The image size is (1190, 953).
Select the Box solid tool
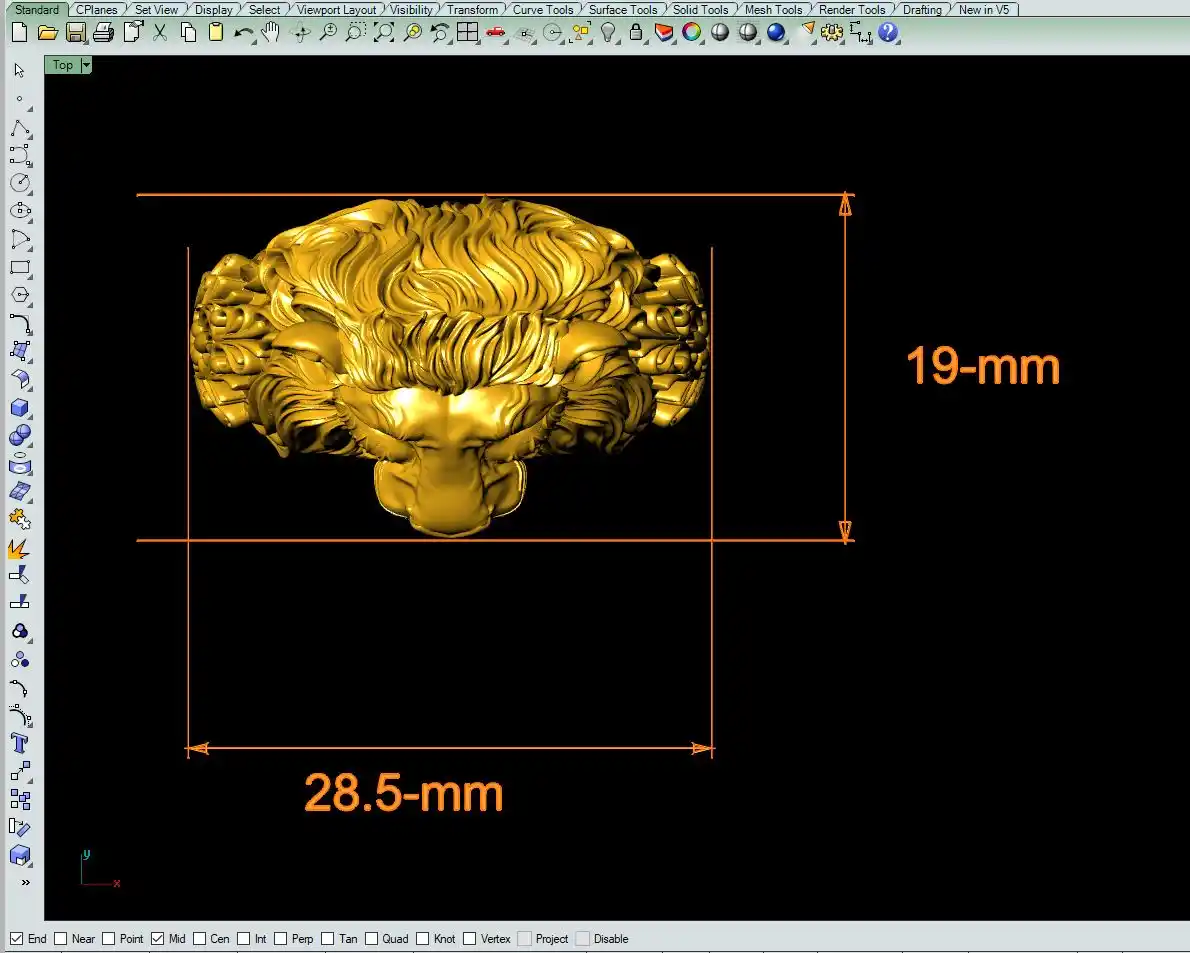click(x=20, y=408)
